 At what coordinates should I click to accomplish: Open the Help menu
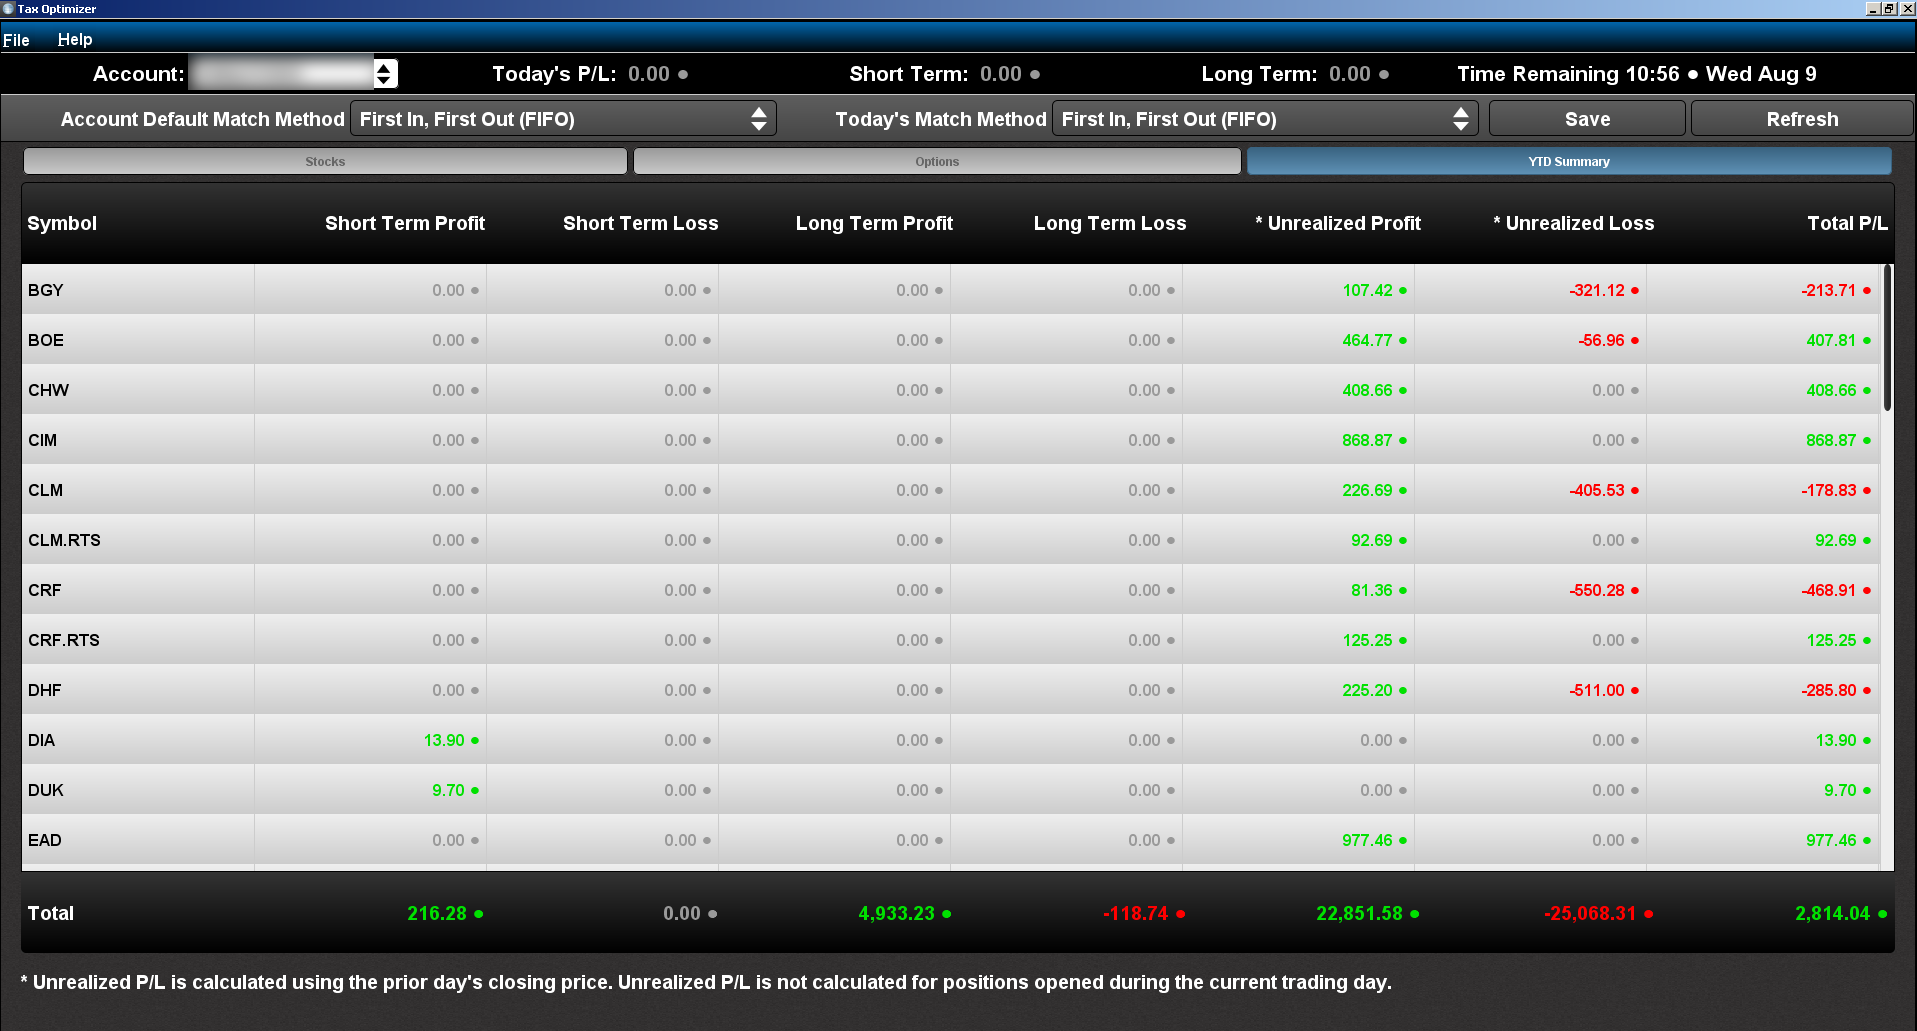[75, 40]
